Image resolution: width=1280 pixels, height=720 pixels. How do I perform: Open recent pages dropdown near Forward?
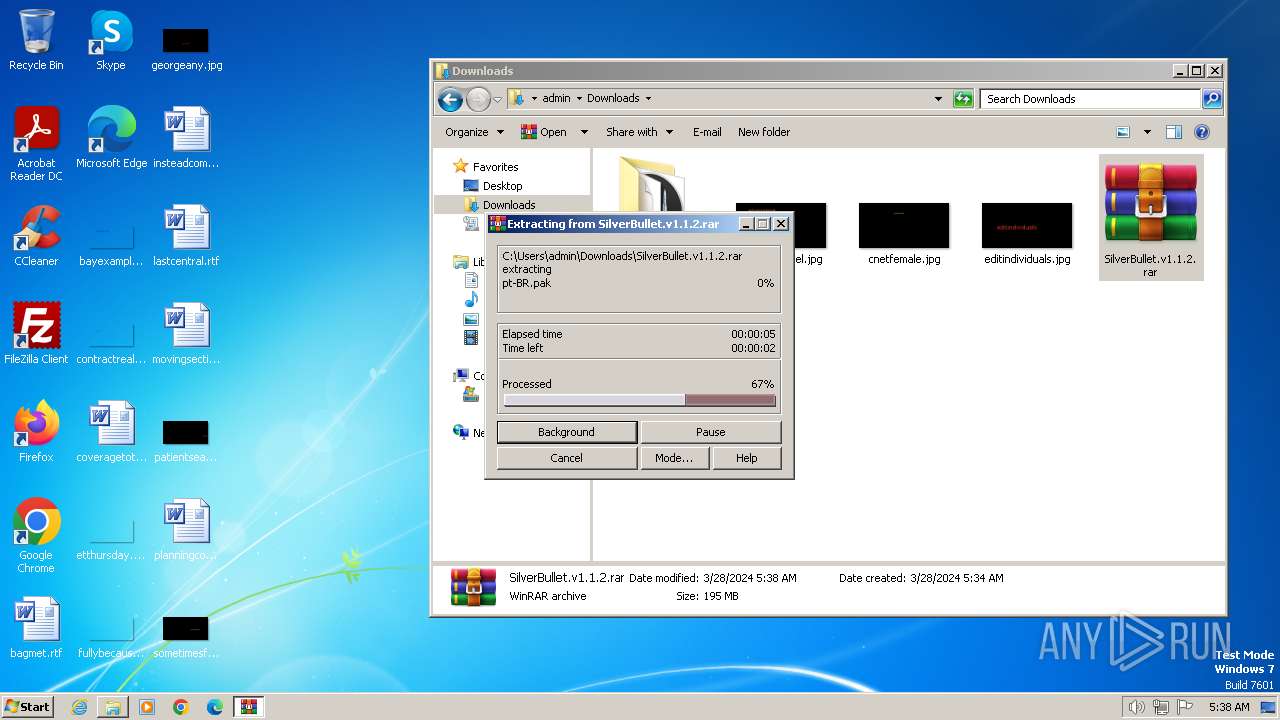point(497,99)
